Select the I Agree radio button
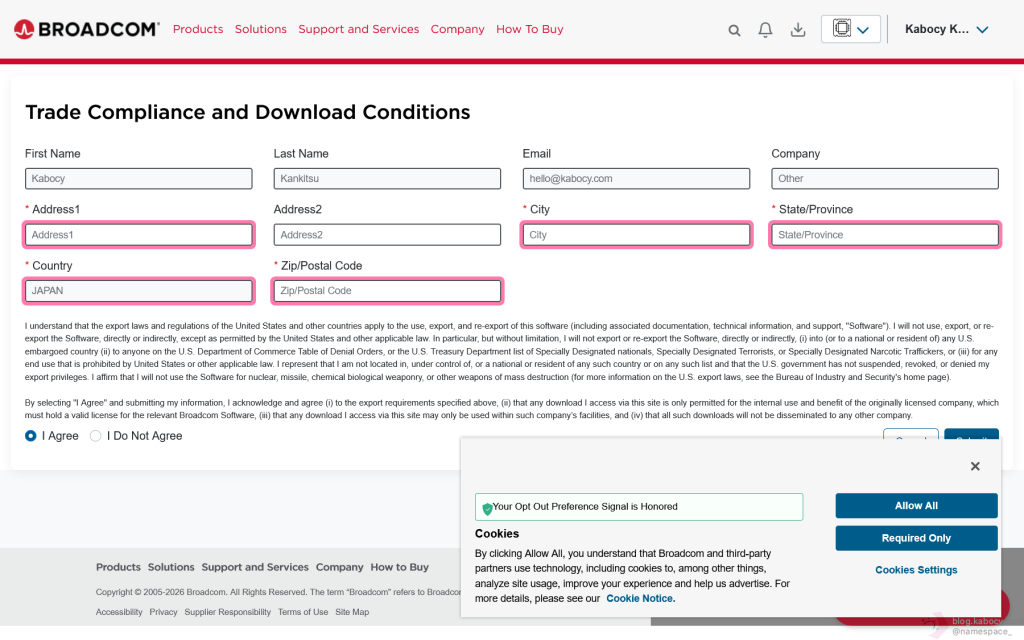 coord(31,436)
